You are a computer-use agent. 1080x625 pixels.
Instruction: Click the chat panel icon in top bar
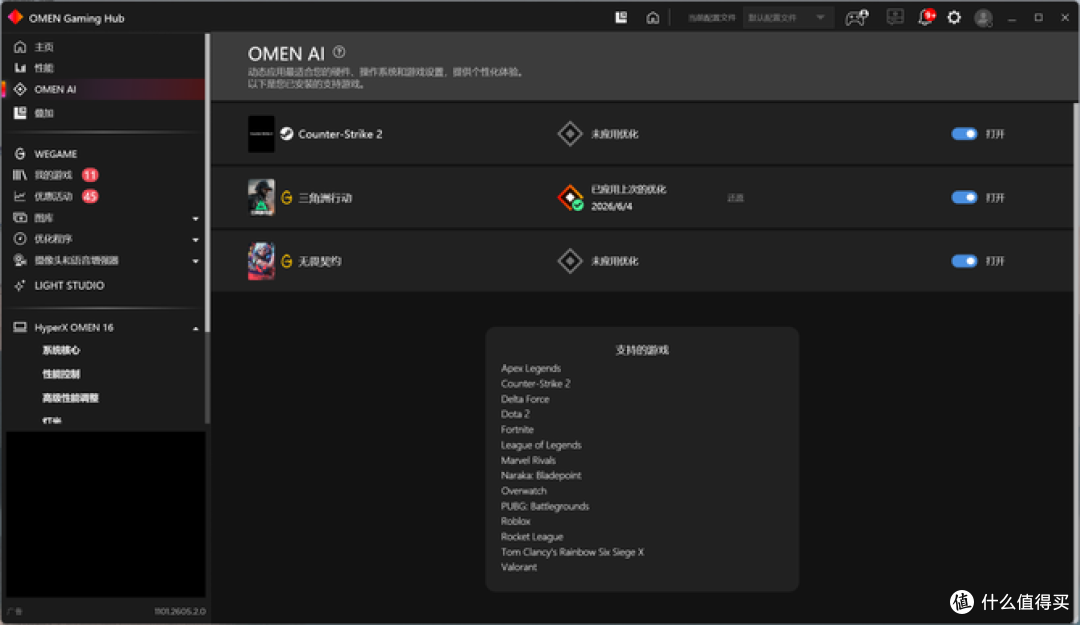[x=895, y=17]
